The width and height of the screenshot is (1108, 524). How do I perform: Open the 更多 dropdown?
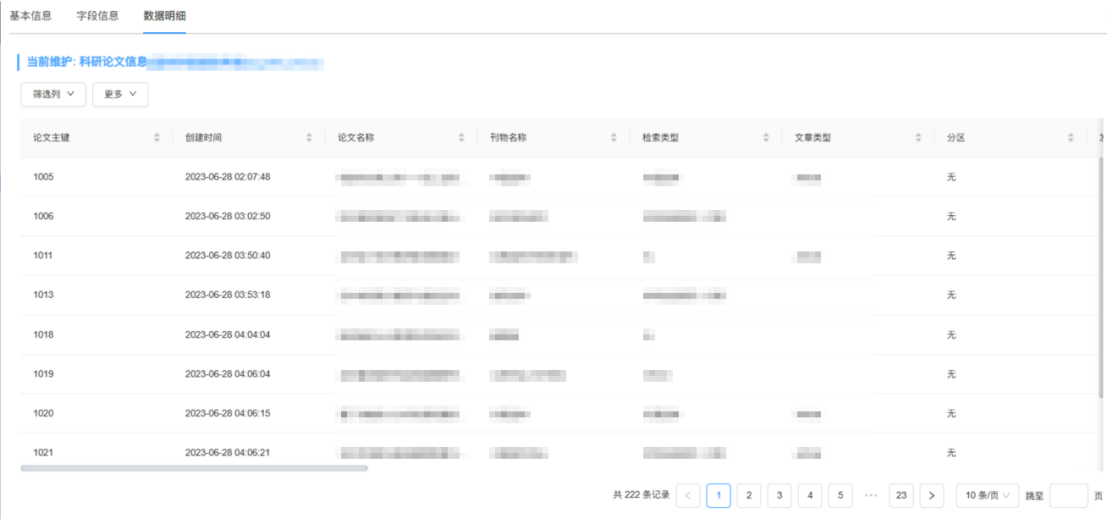tap(120, 95)
